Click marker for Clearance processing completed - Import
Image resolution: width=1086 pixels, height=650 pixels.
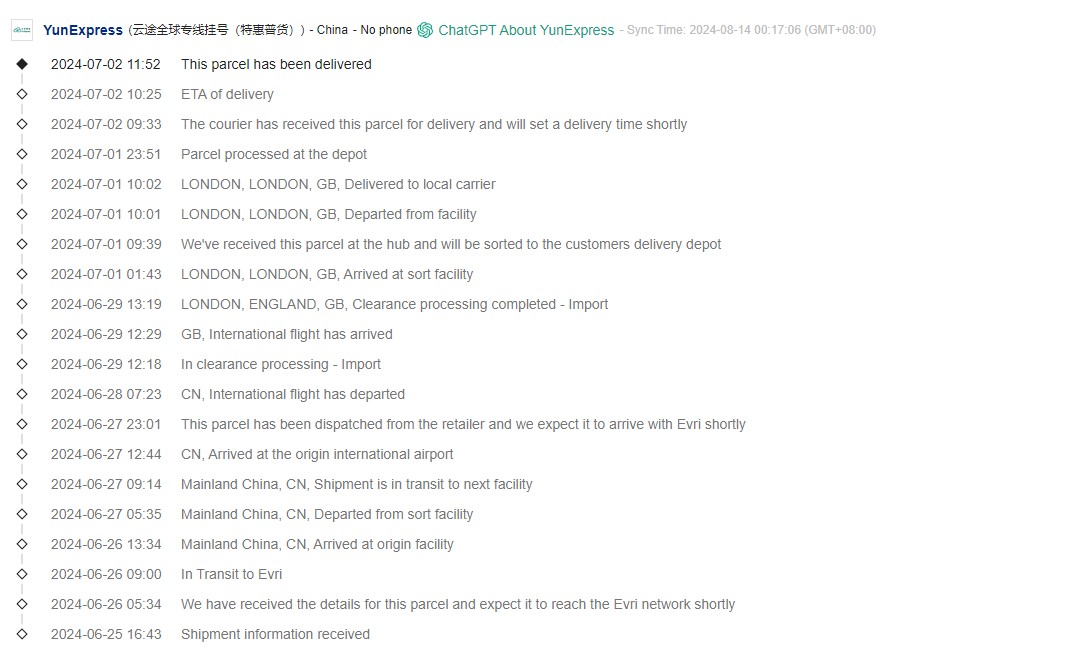(22, 304)
